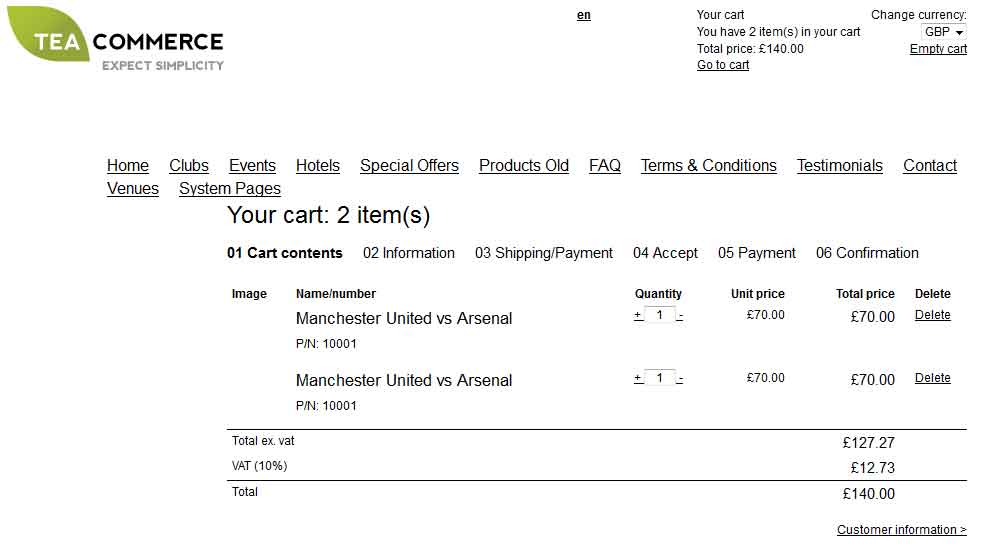The width and height of the screenshot is (983, 548).
Task: Increase quantity of second cart item
Action: pyautogui.click(x=638, y=378)
